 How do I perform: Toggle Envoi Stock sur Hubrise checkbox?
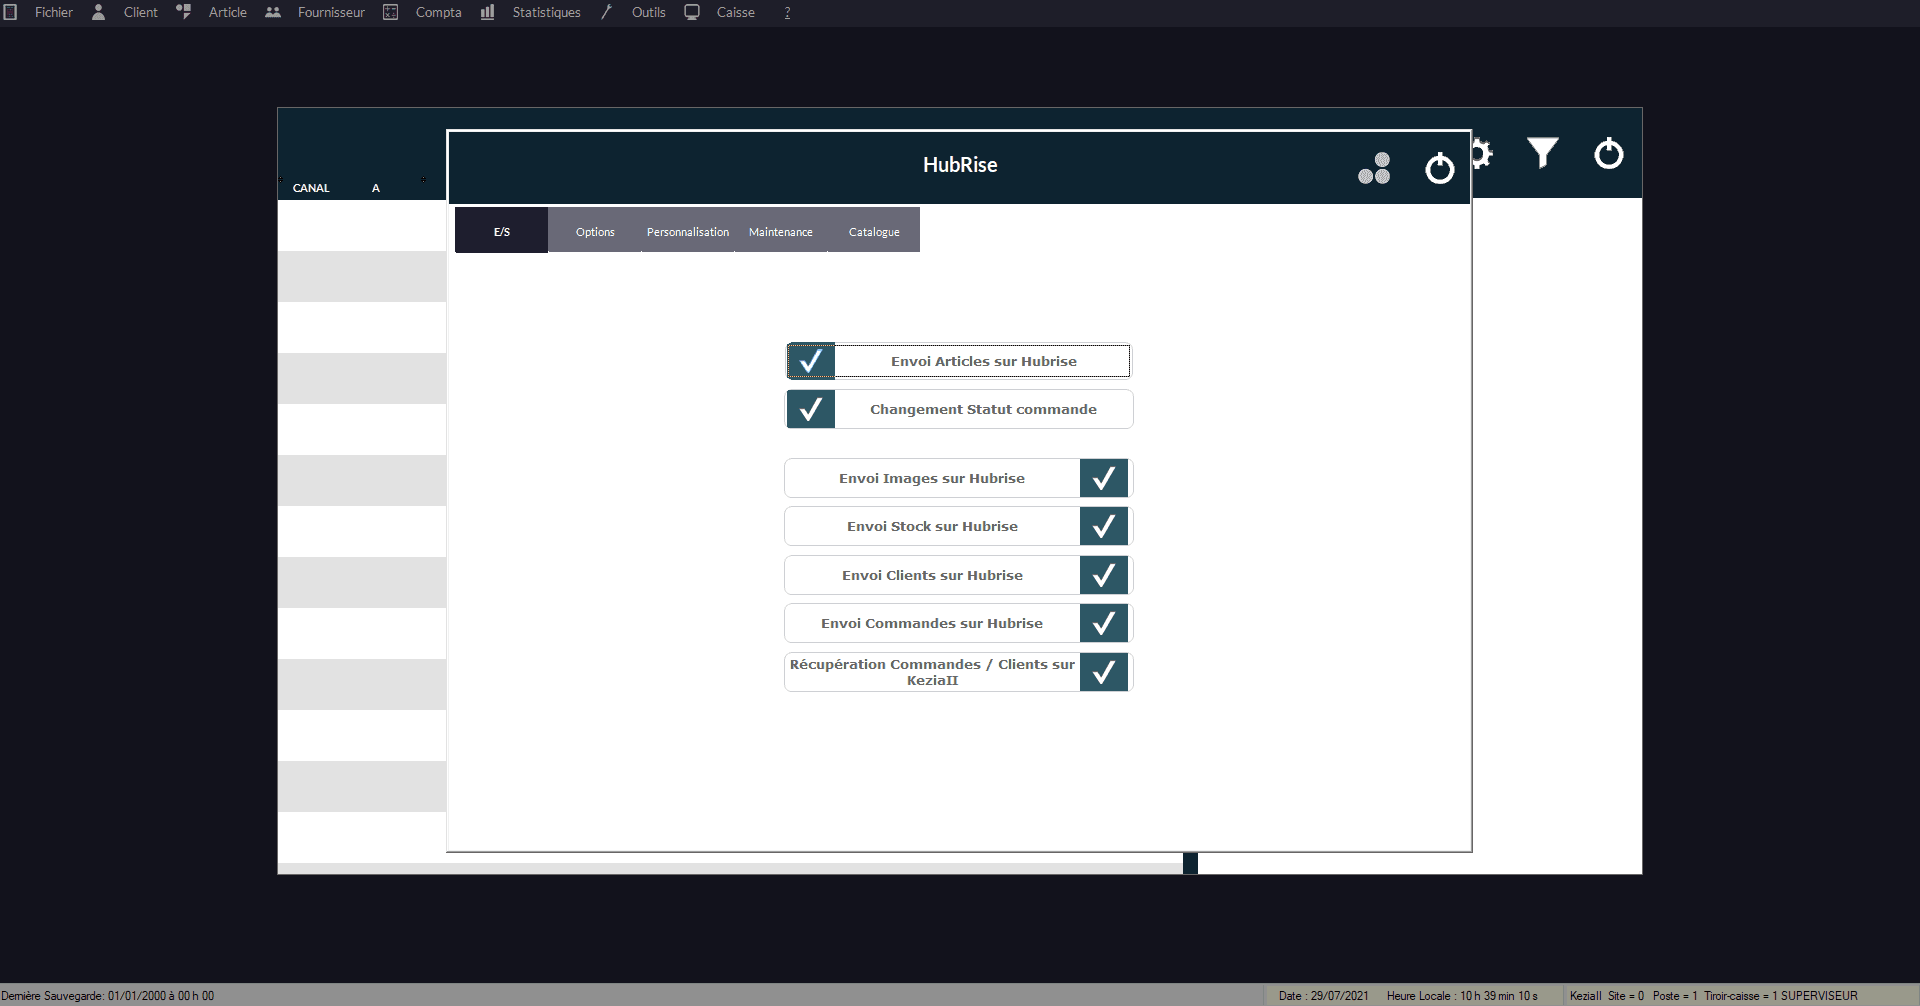click(x=1104, y=526)
